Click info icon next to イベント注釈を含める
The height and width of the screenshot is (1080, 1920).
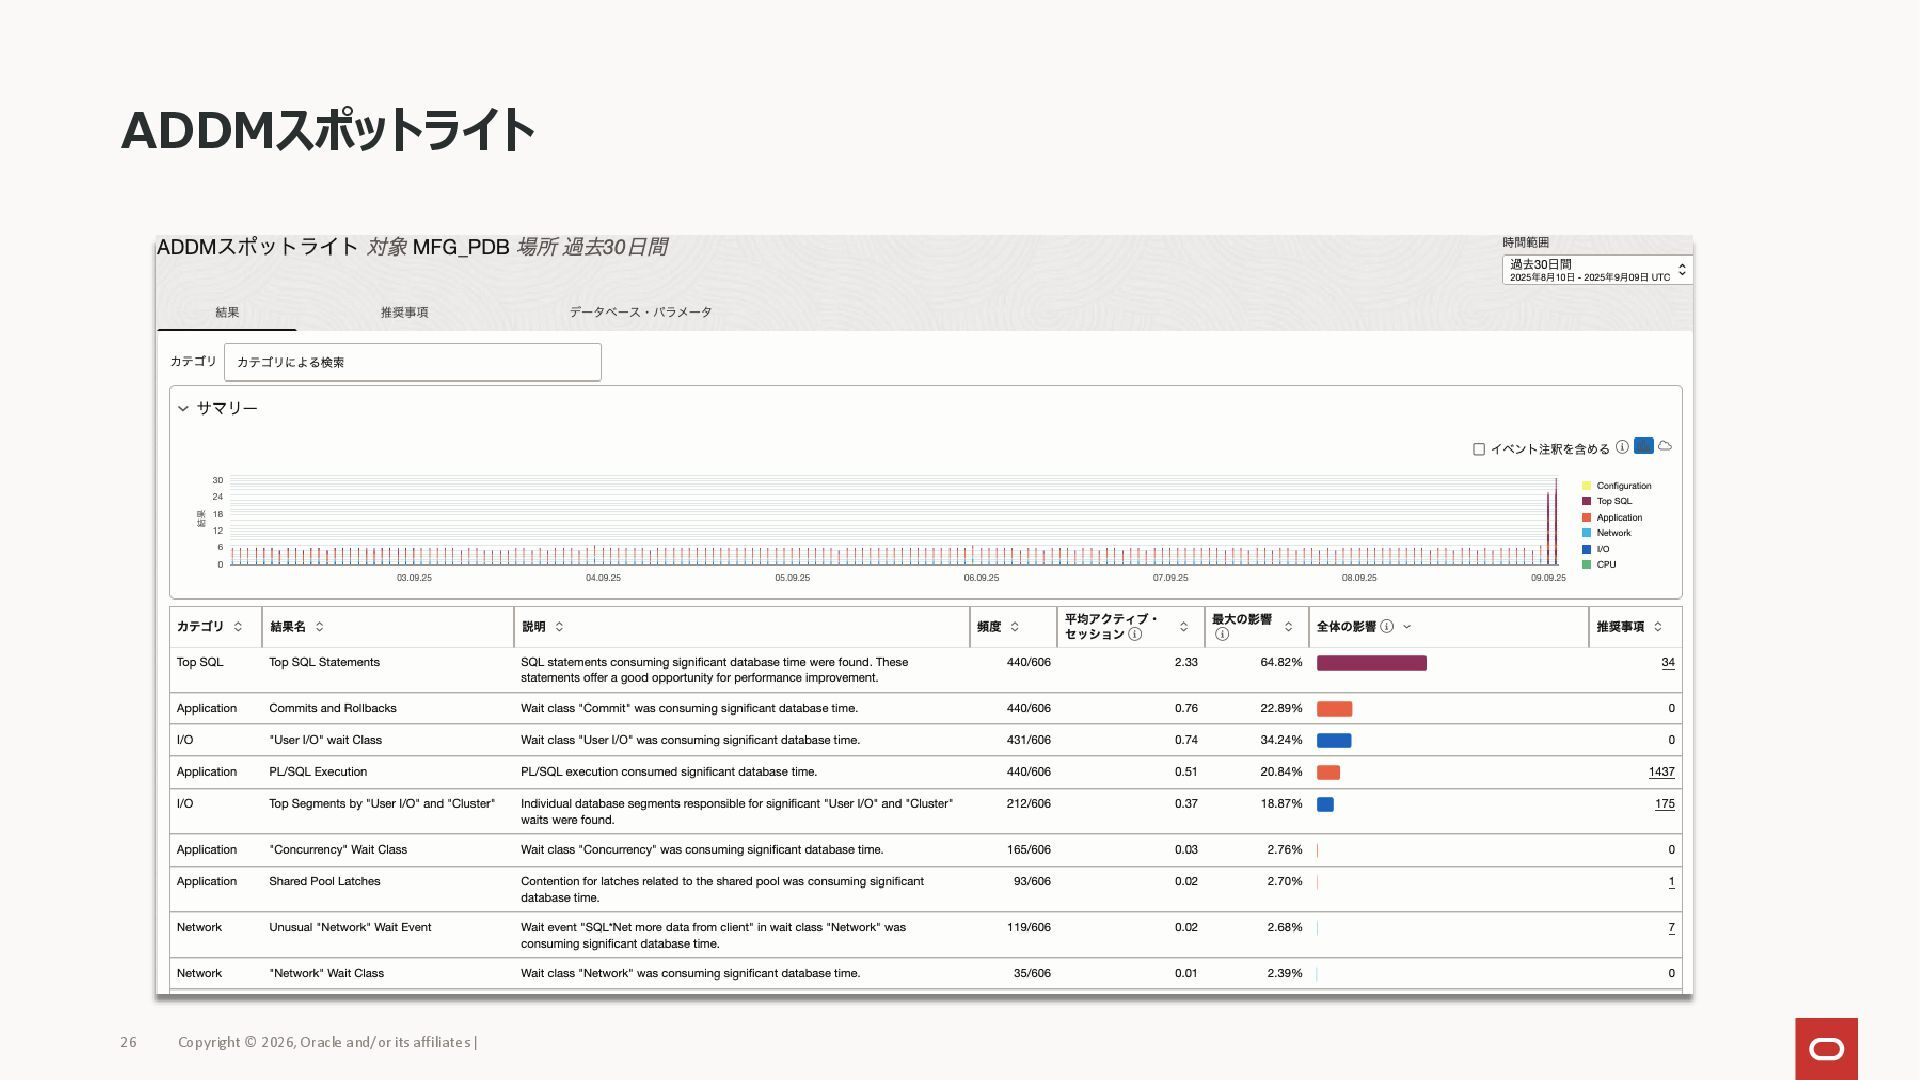pyautogui.click(x=1622, y=447)
